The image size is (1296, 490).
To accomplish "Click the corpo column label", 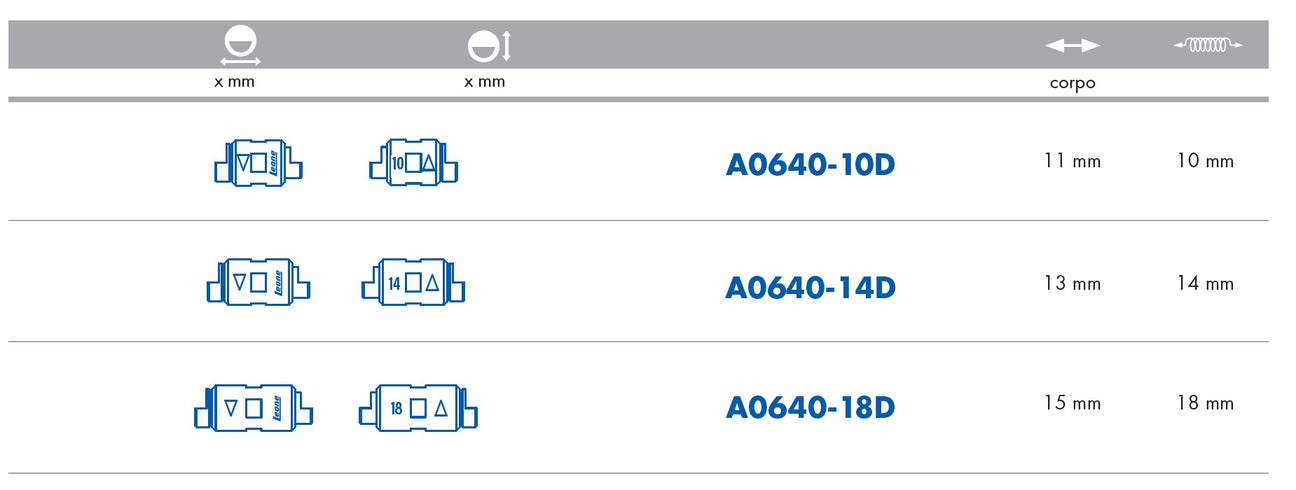I will pyautogui.click(x=1072, y=84).
